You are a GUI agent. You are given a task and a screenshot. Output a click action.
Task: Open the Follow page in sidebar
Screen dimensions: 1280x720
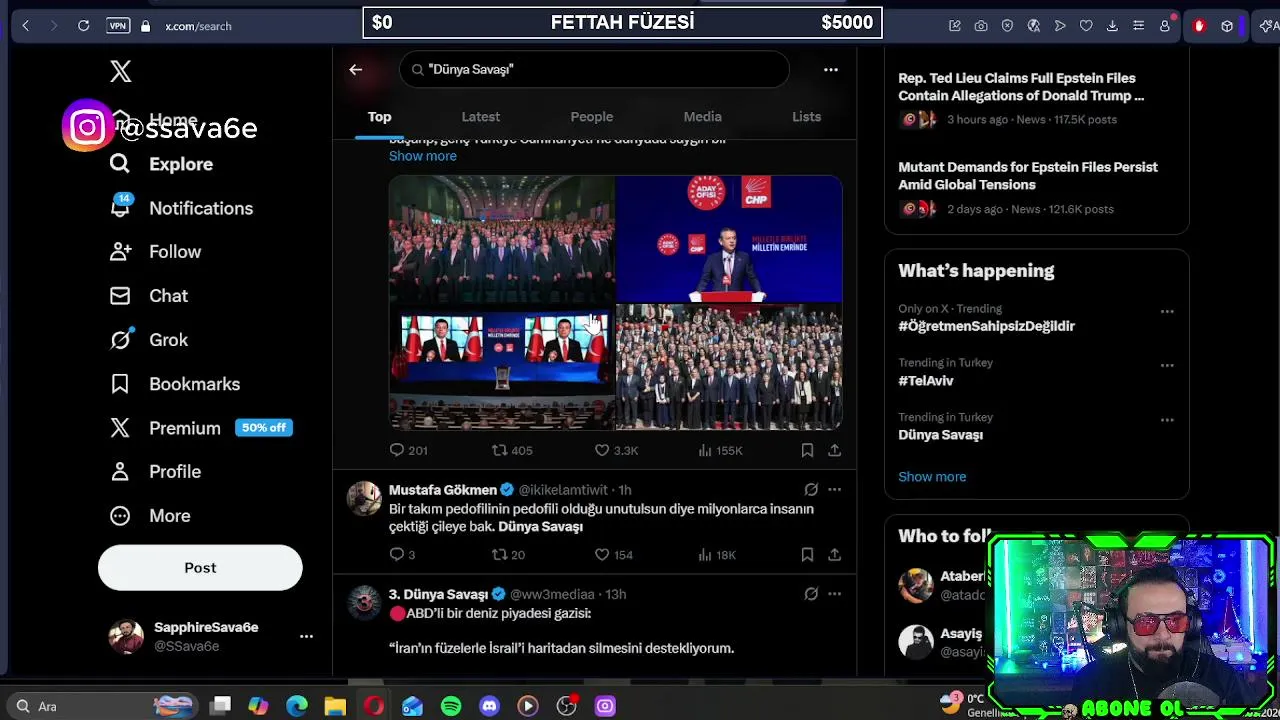(155, 252)
